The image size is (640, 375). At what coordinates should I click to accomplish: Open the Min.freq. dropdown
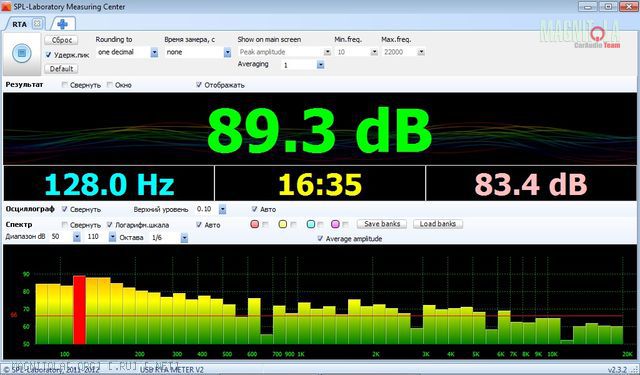coord(374,52)
